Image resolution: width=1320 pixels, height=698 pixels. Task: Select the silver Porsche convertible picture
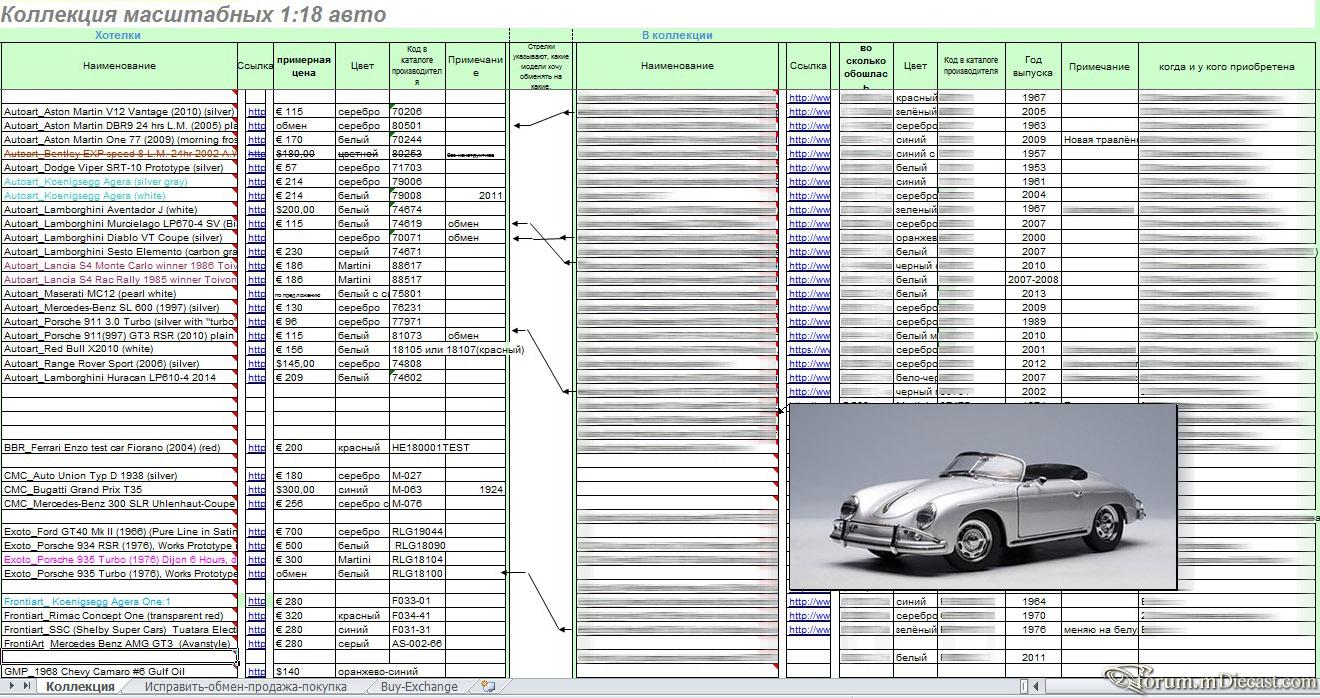(x=983, y=497)
